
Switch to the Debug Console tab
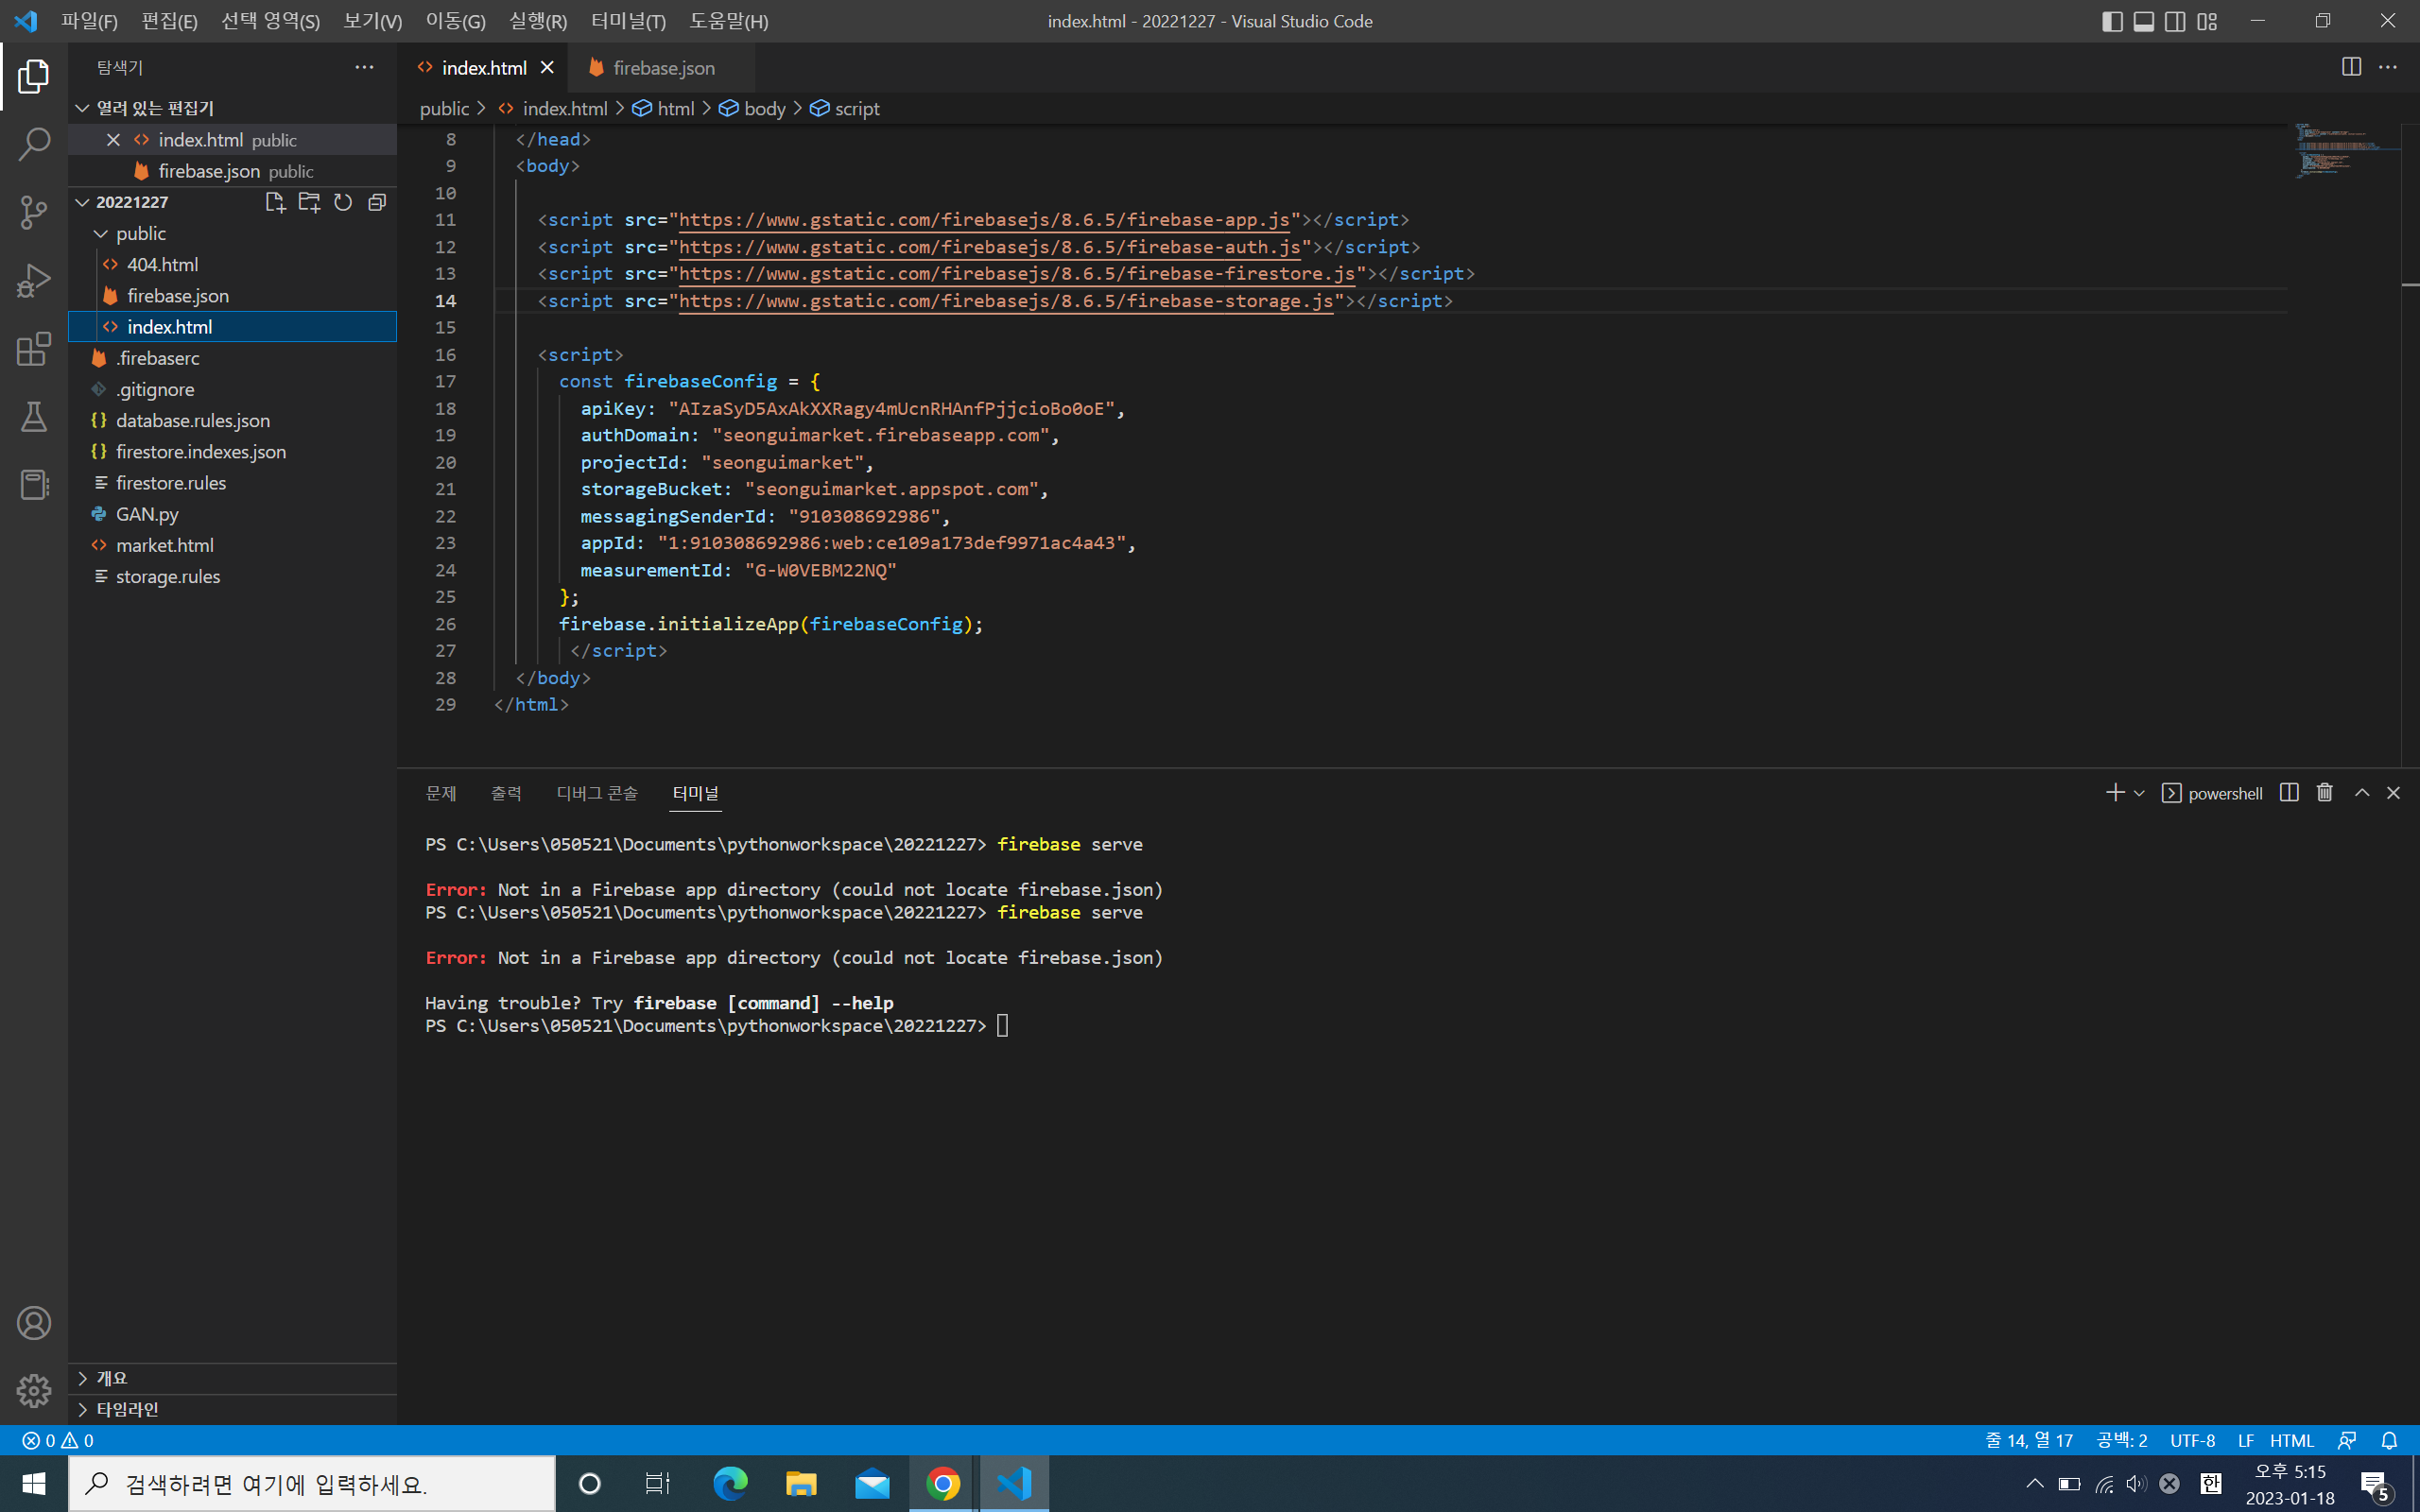coord(597,793)
